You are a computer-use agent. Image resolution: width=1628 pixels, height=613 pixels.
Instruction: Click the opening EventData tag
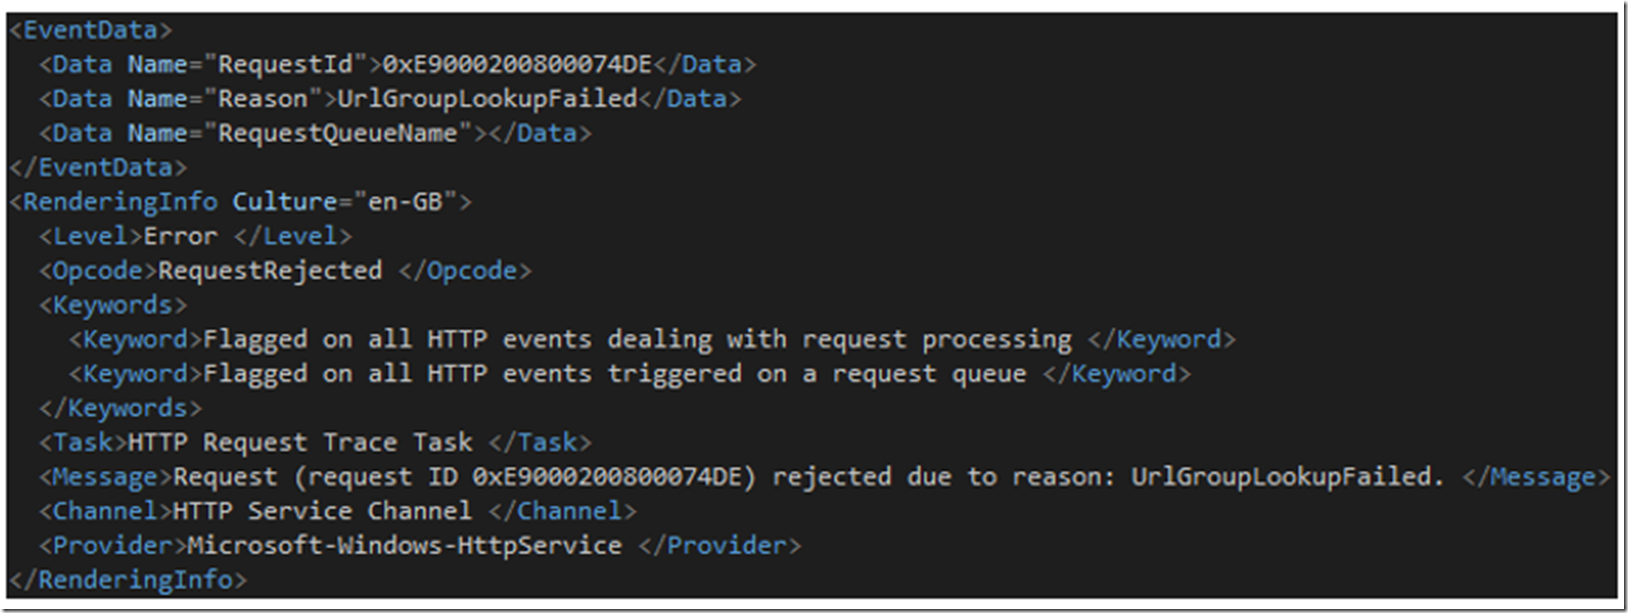tap(90, 30)
